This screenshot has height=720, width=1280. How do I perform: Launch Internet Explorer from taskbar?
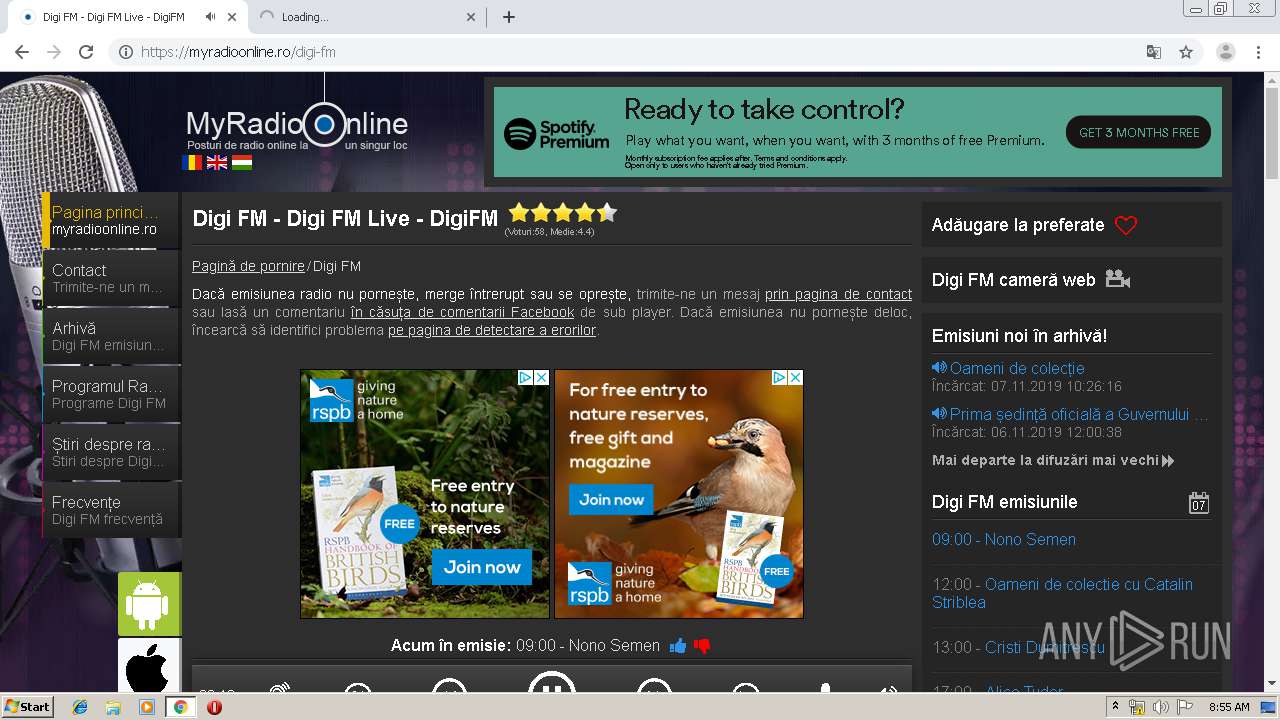pyautogui.click(x=80, y=707)
